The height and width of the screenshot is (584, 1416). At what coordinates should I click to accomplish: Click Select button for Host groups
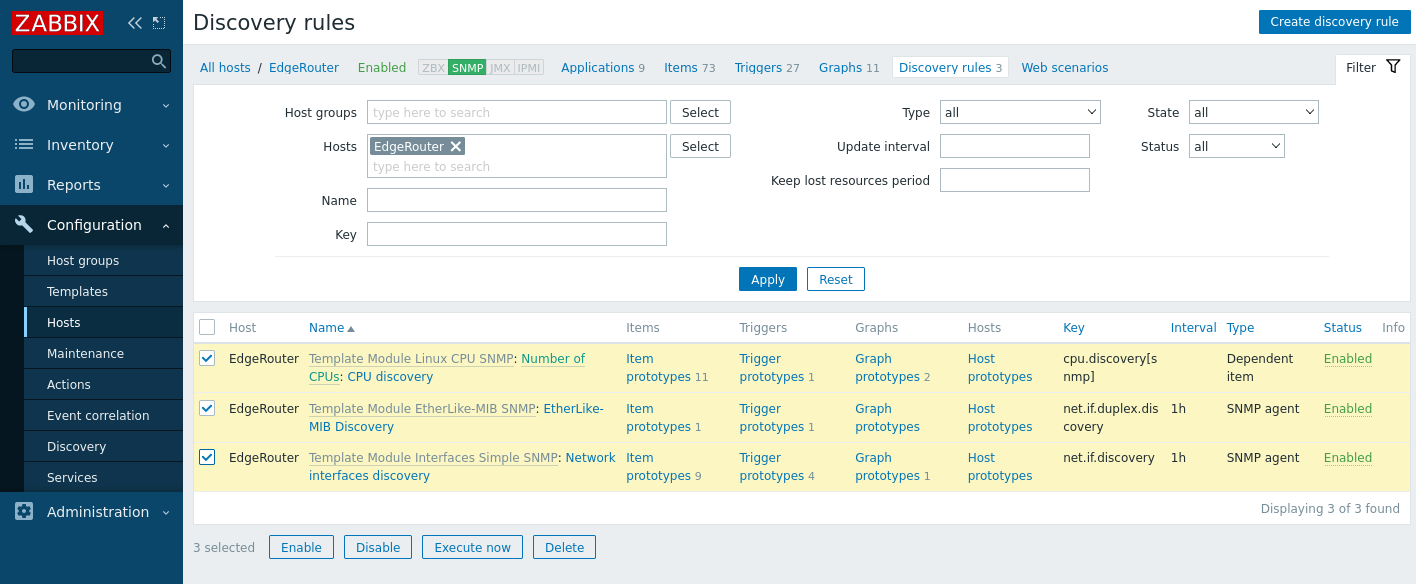click(700, 112)
